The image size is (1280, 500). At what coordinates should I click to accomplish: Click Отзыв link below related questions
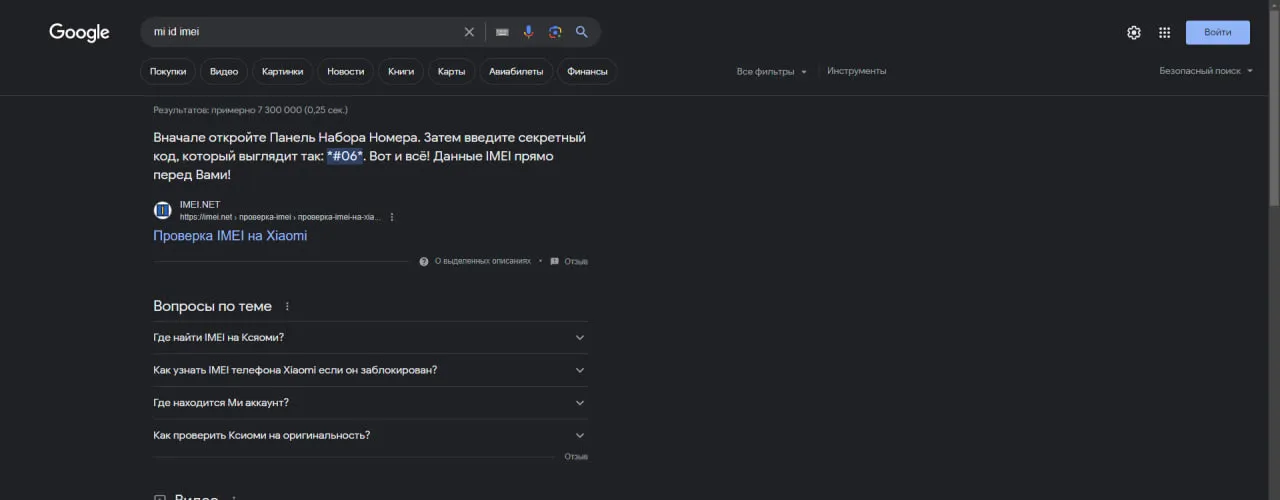(576, 457)
